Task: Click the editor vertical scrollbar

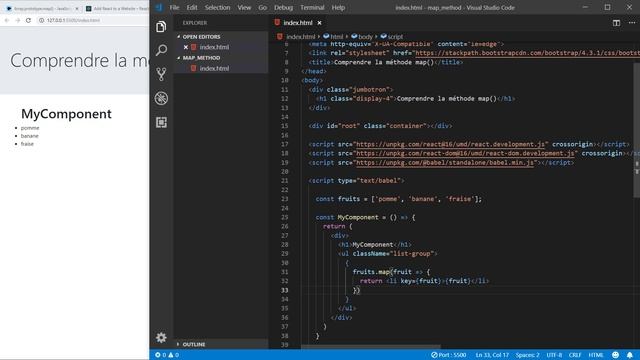Action: click(x=637, y=130)
